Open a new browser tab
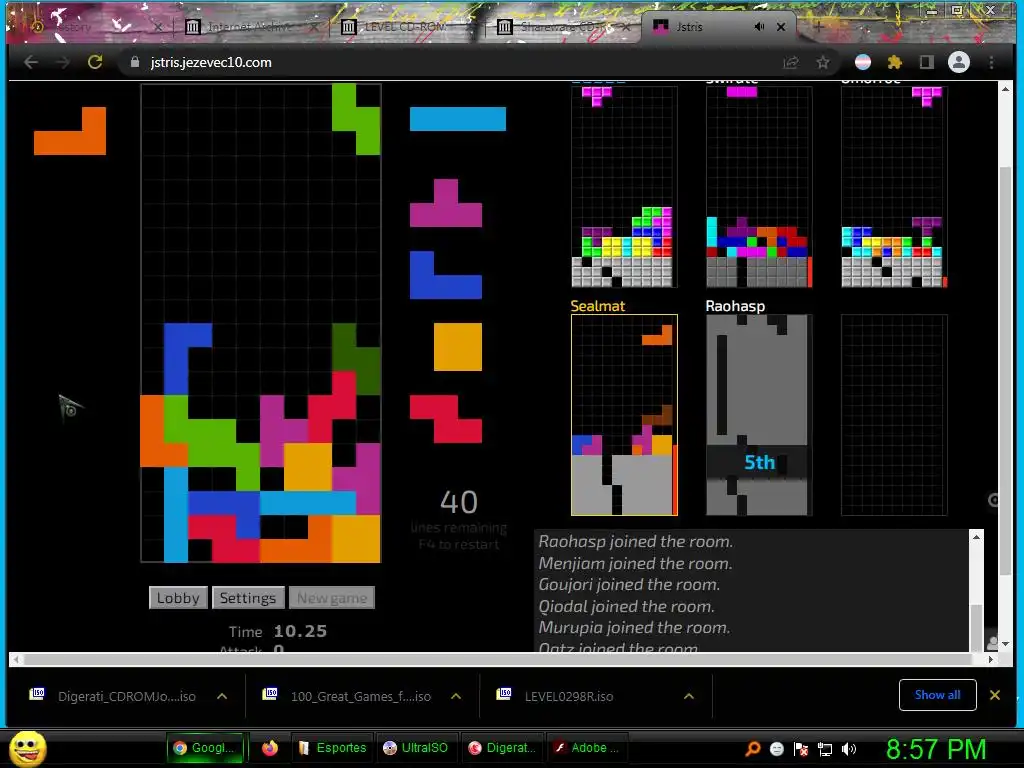 pyautogui.click(x=818, y=27)
